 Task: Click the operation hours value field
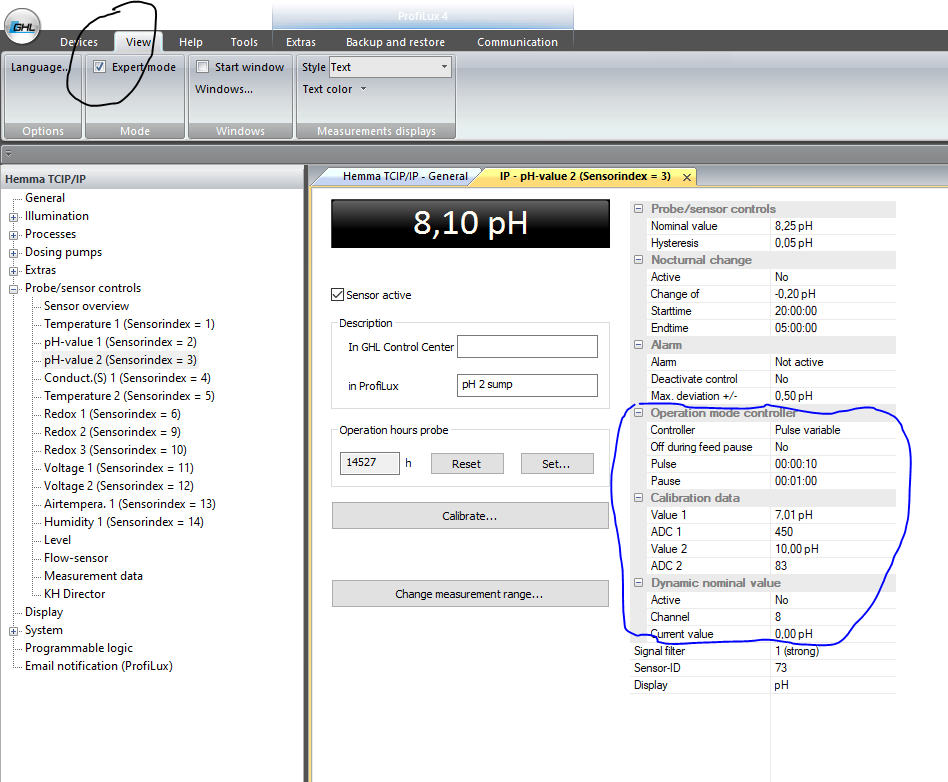369,463
